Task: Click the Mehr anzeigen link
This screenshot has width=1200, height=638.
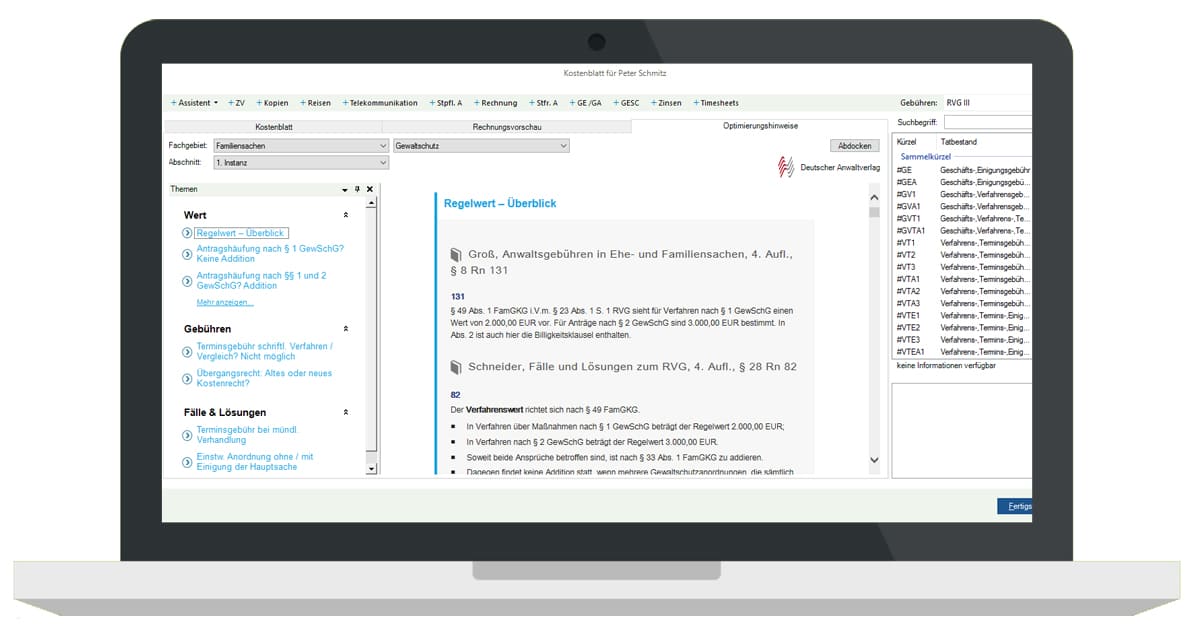Action: coord(225,302)
